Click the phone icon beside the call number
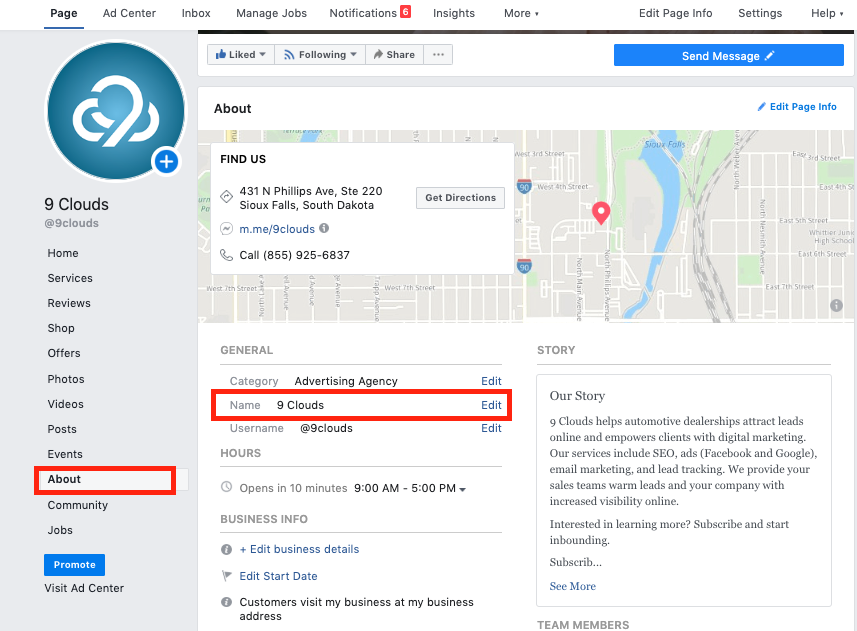 point(226,253)
